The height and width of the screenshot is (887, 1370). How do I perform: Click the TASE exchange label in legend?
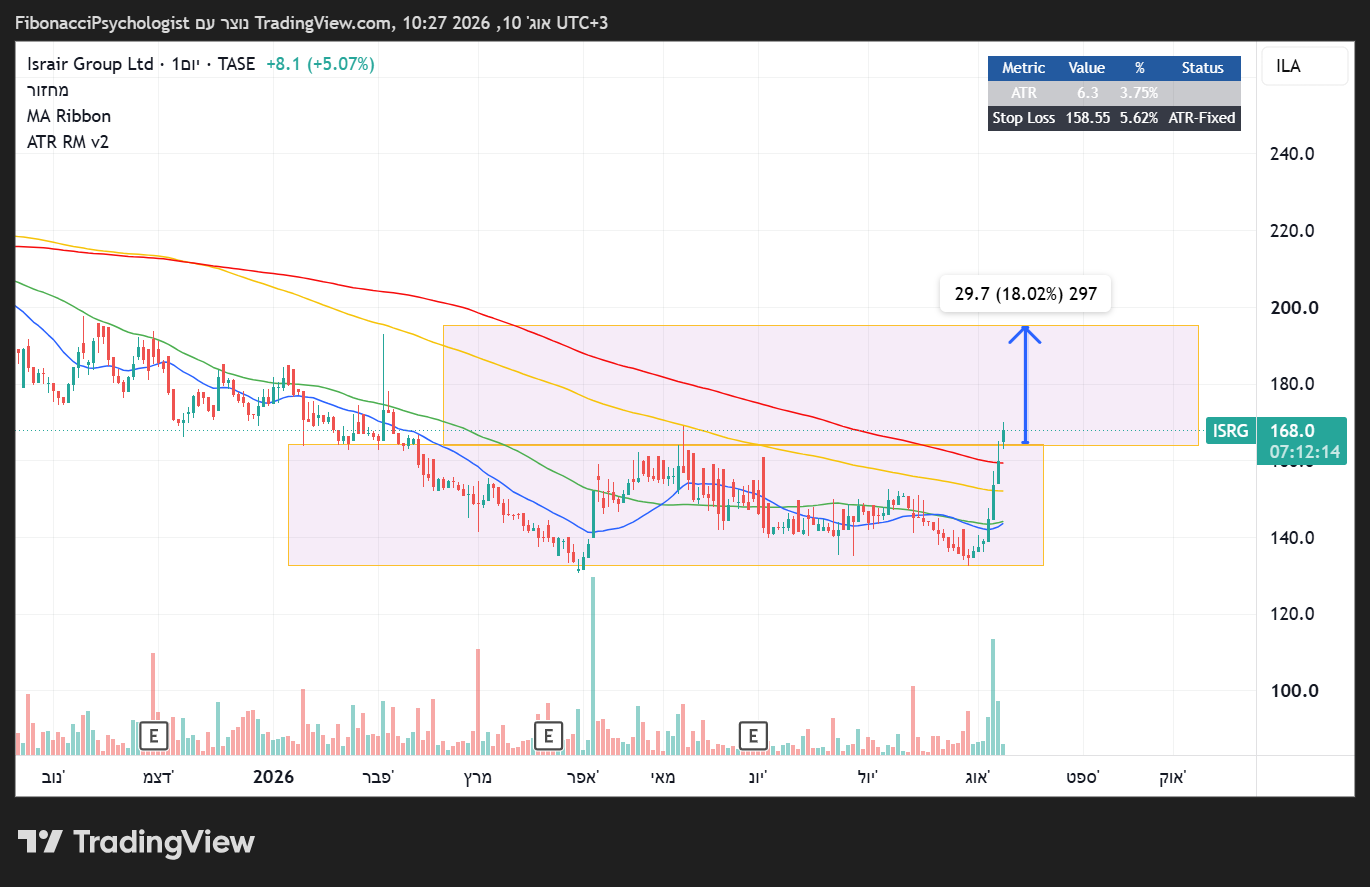click(236, 64)
